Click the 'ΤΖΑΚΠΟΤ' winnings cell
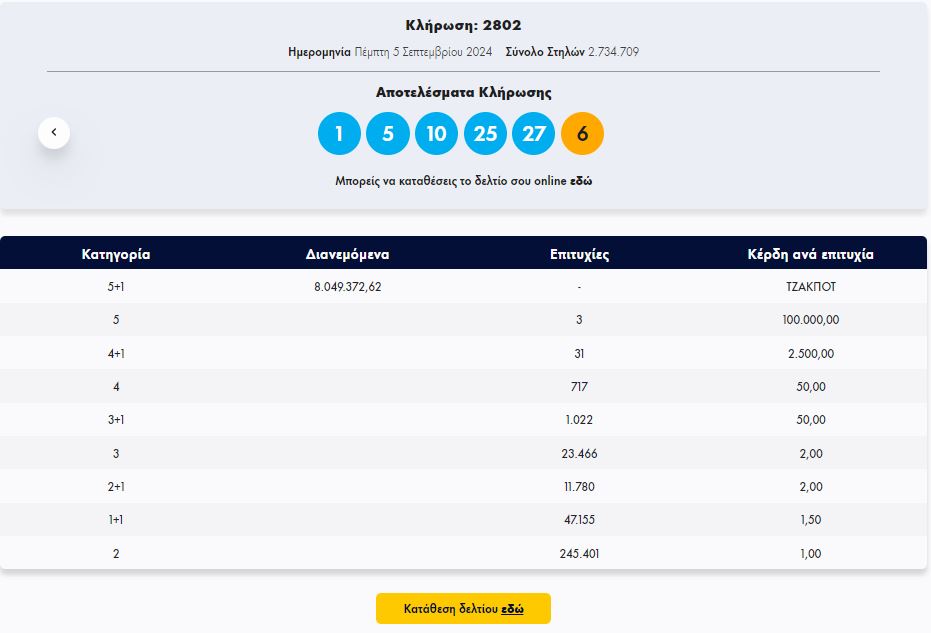The image size is (931, 633). click(810, 286)
